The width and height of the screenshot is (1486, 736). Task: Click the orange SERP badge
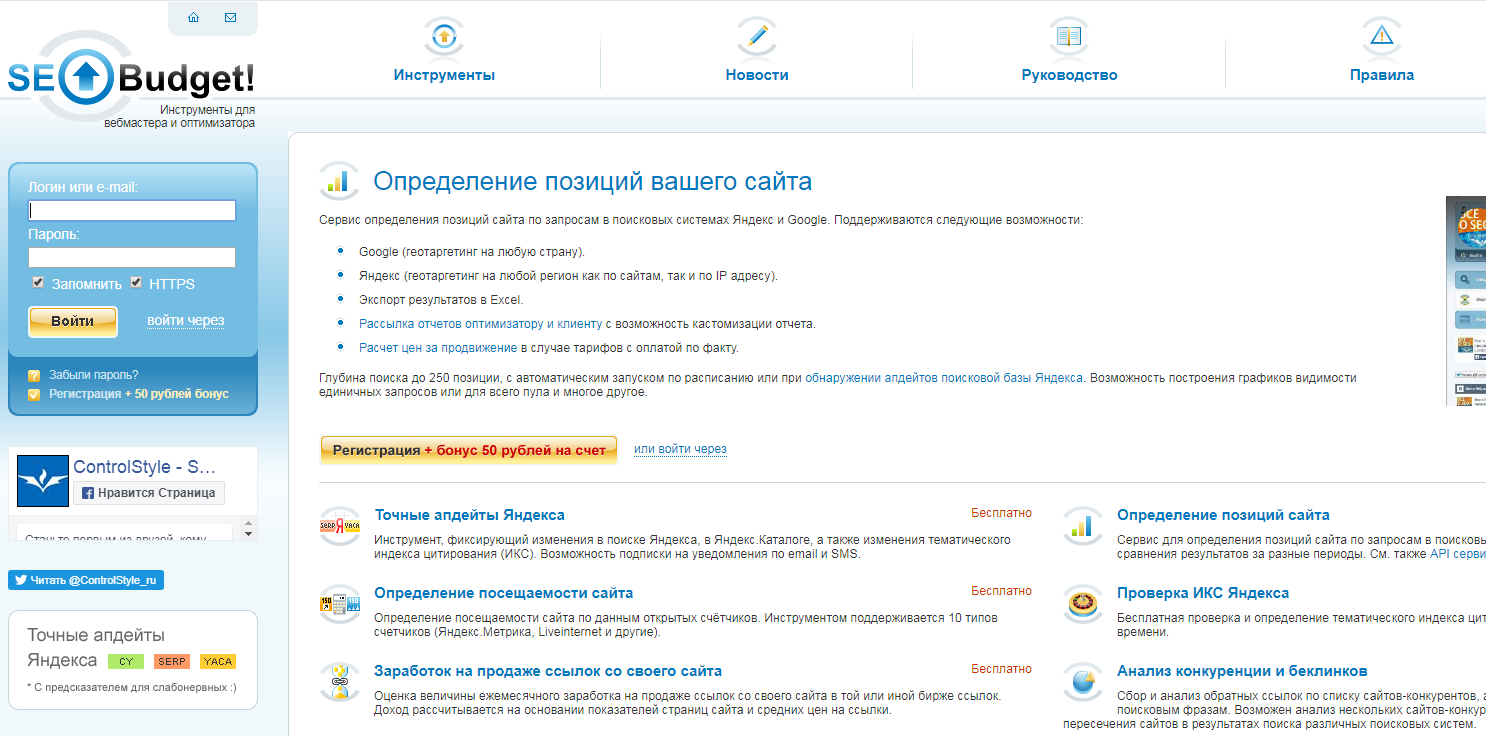(172, 662)
